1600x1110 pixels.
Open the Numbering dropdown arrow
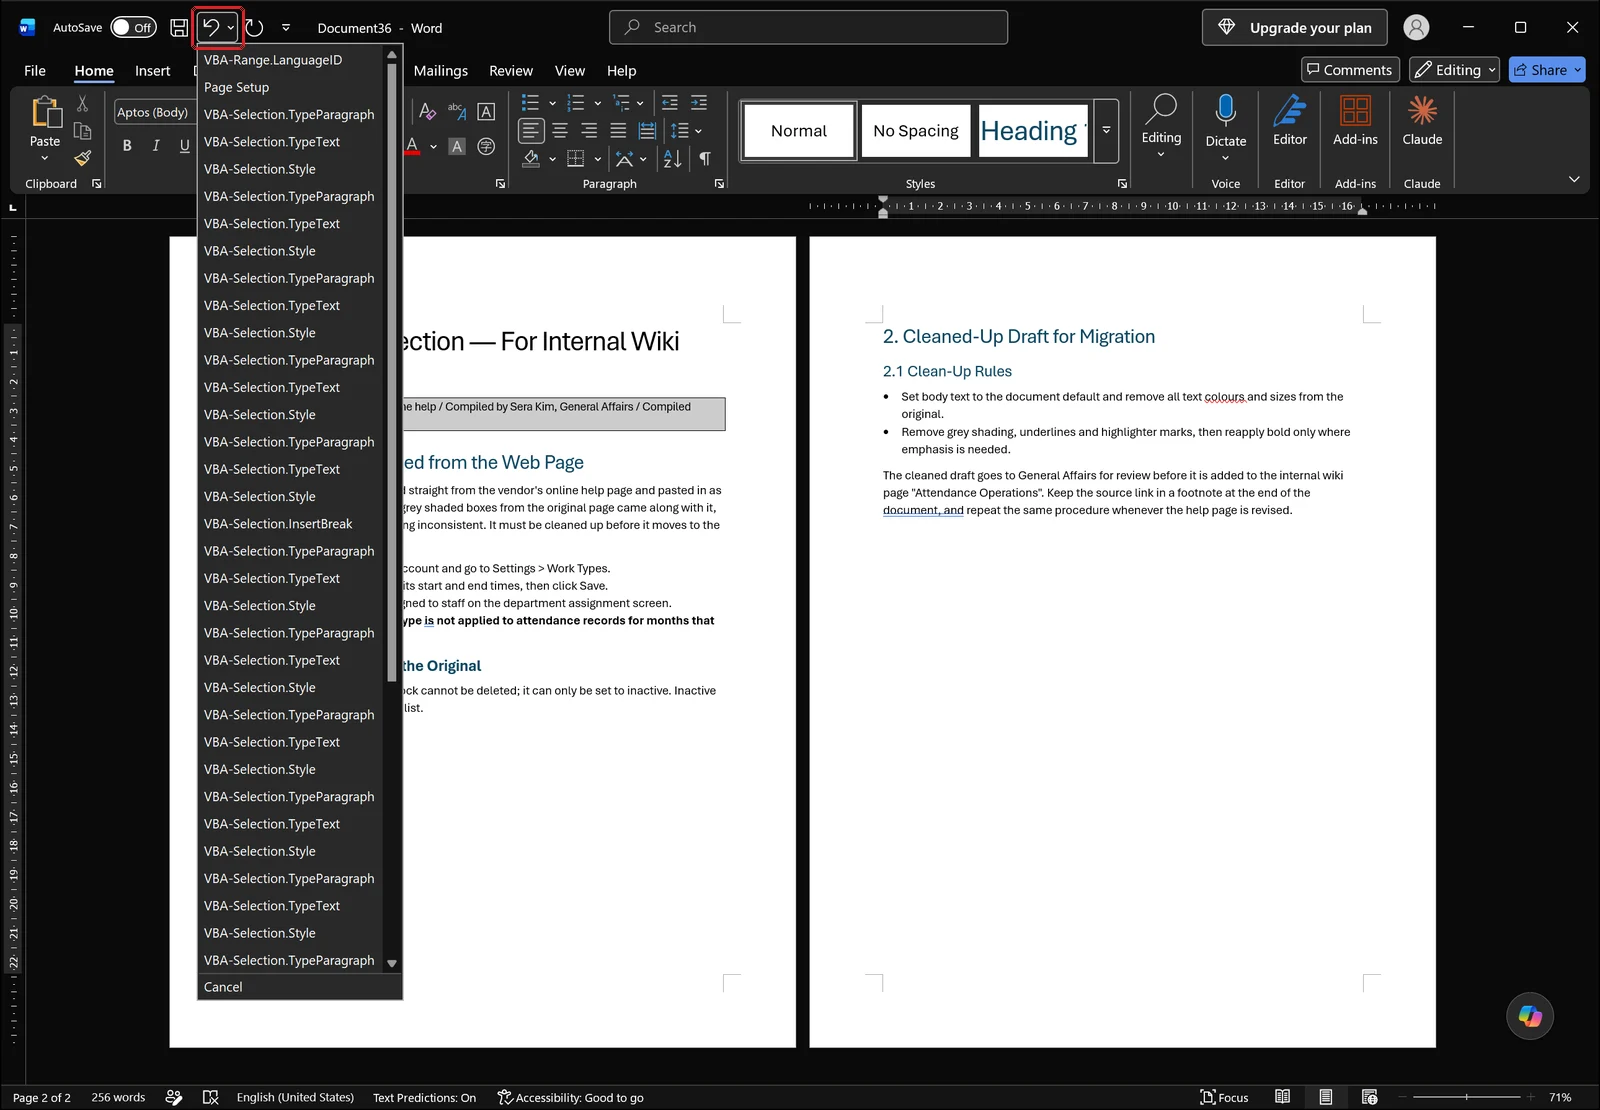(x=598, y=102)
